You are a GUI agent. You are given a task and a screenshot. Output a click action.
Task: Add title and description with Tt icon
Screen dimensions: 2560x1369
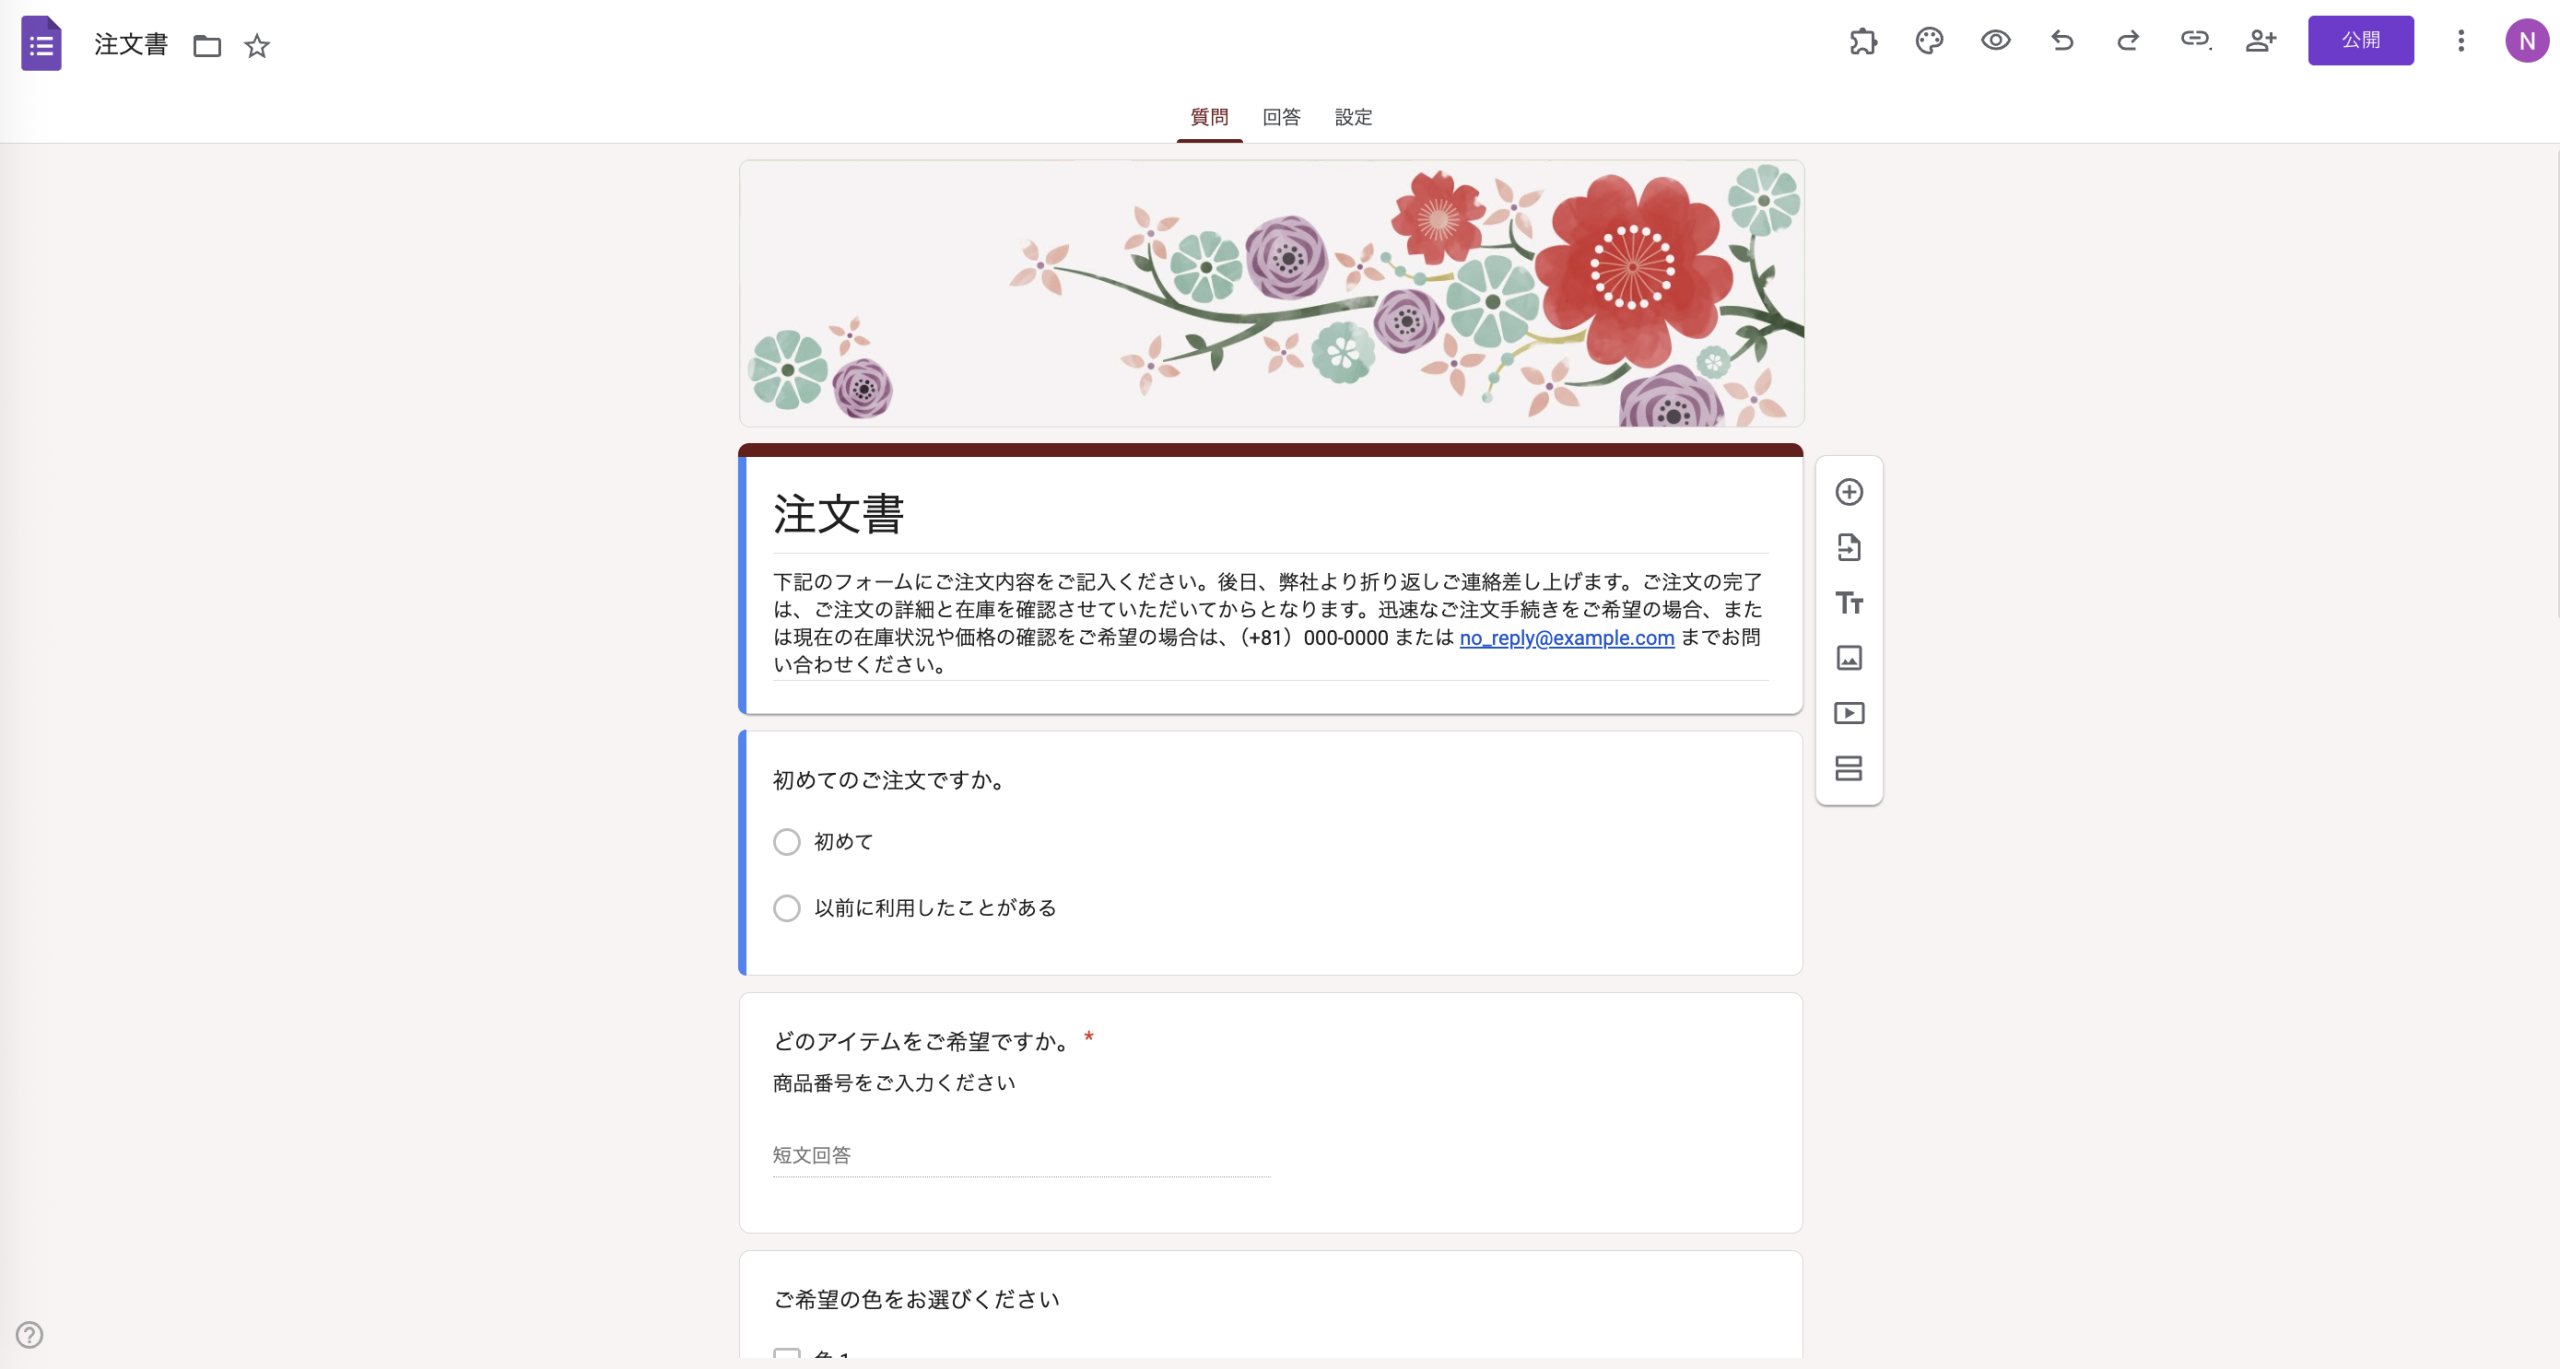click(x=1849, y=602)
